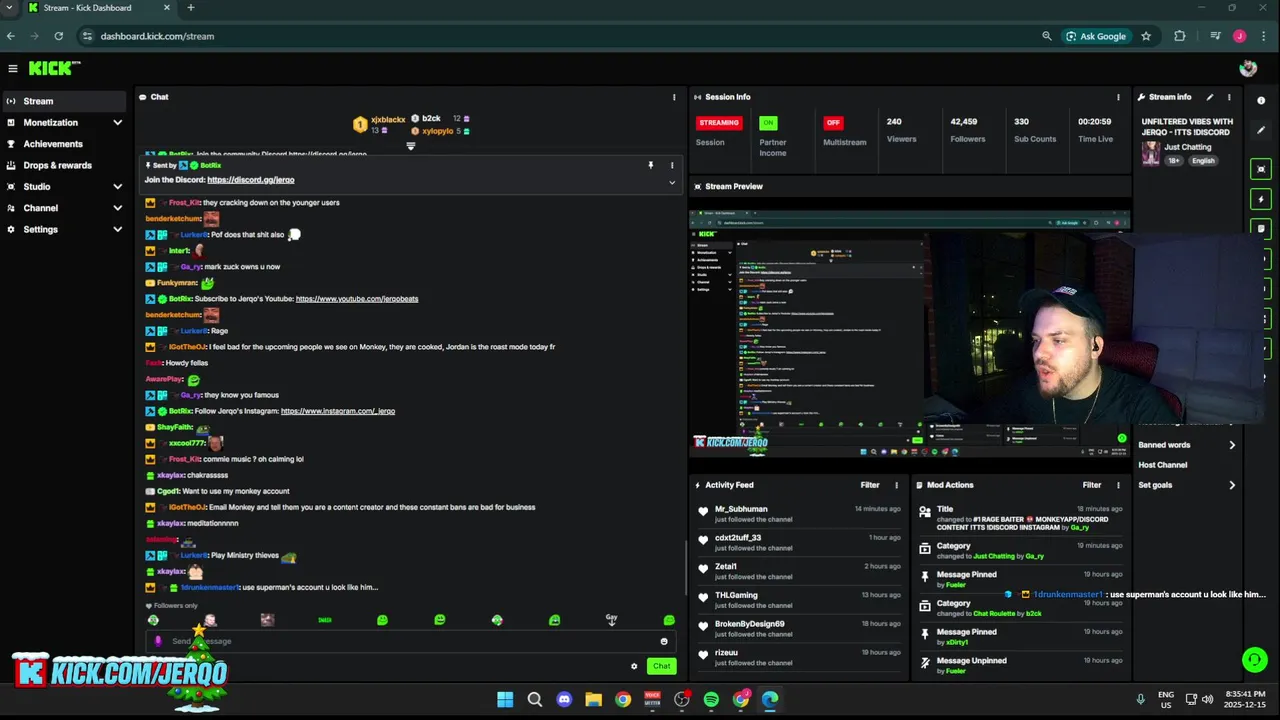Screen dimensions: 1280x720
Task: Expand the Studio sidebar section
Action: pyautogui.click(x=66, y=186)
